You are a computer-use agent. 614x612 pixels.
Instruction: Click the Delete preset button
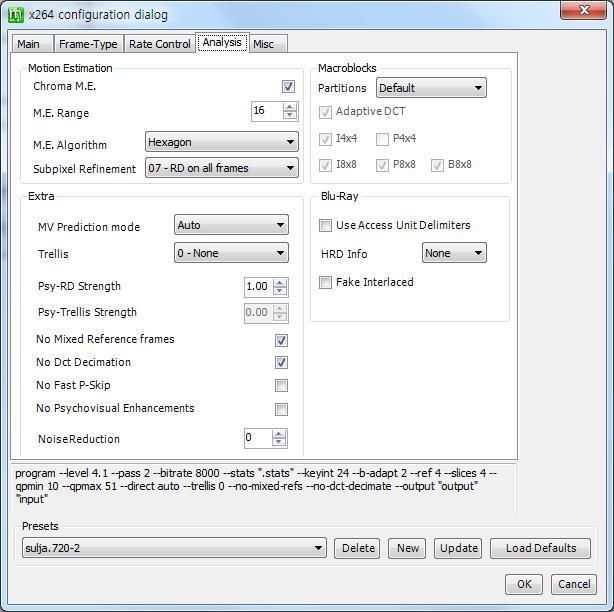click(x=357, y=548)
